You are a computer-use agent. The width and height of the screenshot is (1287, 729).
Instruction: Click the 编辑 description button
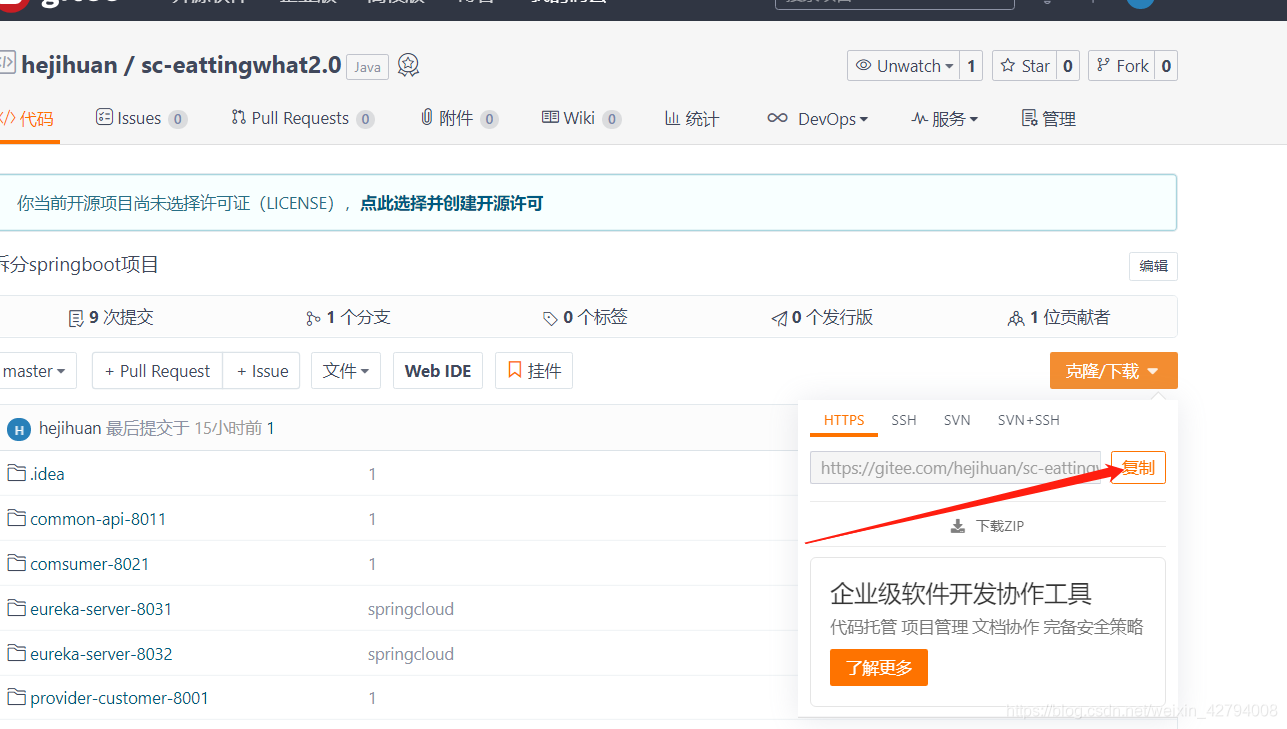click(1153, 266)
